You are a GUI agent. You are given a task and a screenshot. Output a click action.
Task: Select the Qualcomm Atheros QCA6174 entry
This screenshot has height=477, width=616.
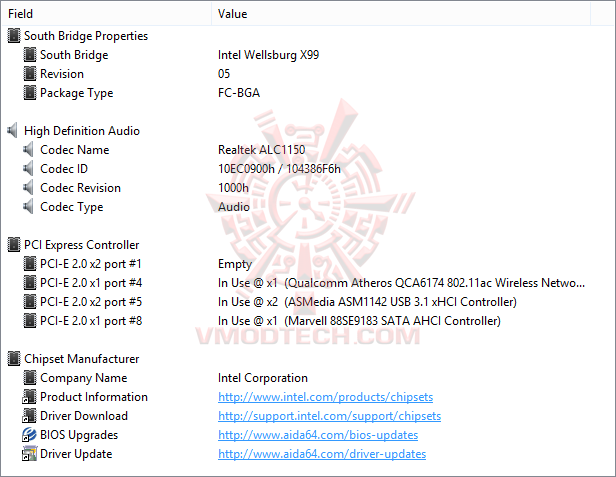point(402,283)
